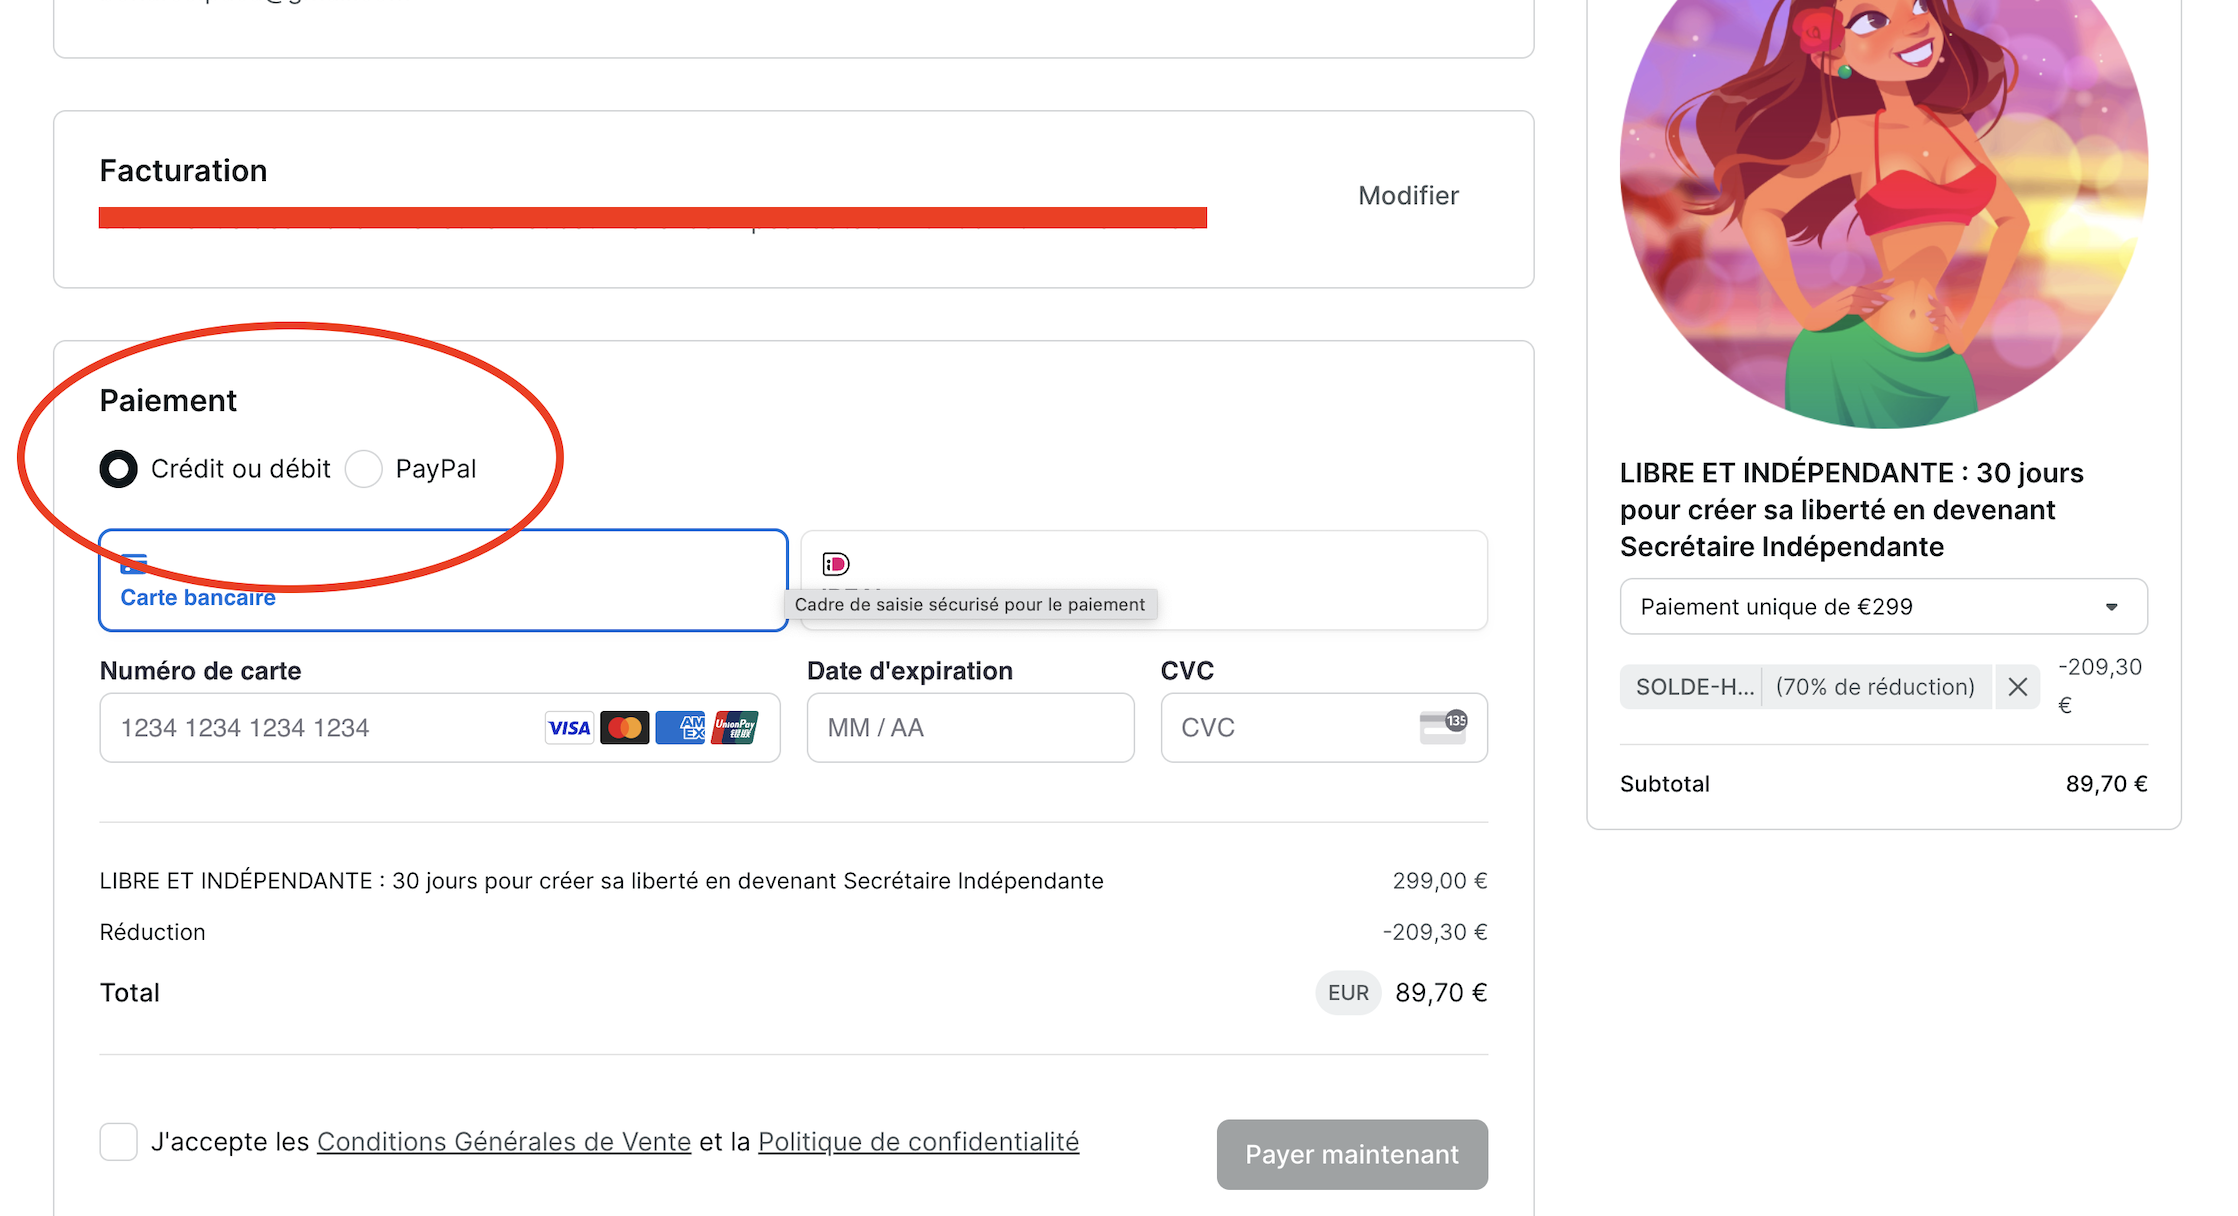The image size is (2238, 1216).
Task: Focus the Date d'expiration MM / AA field
Action: pyautogui.click(x=971, y=728)
